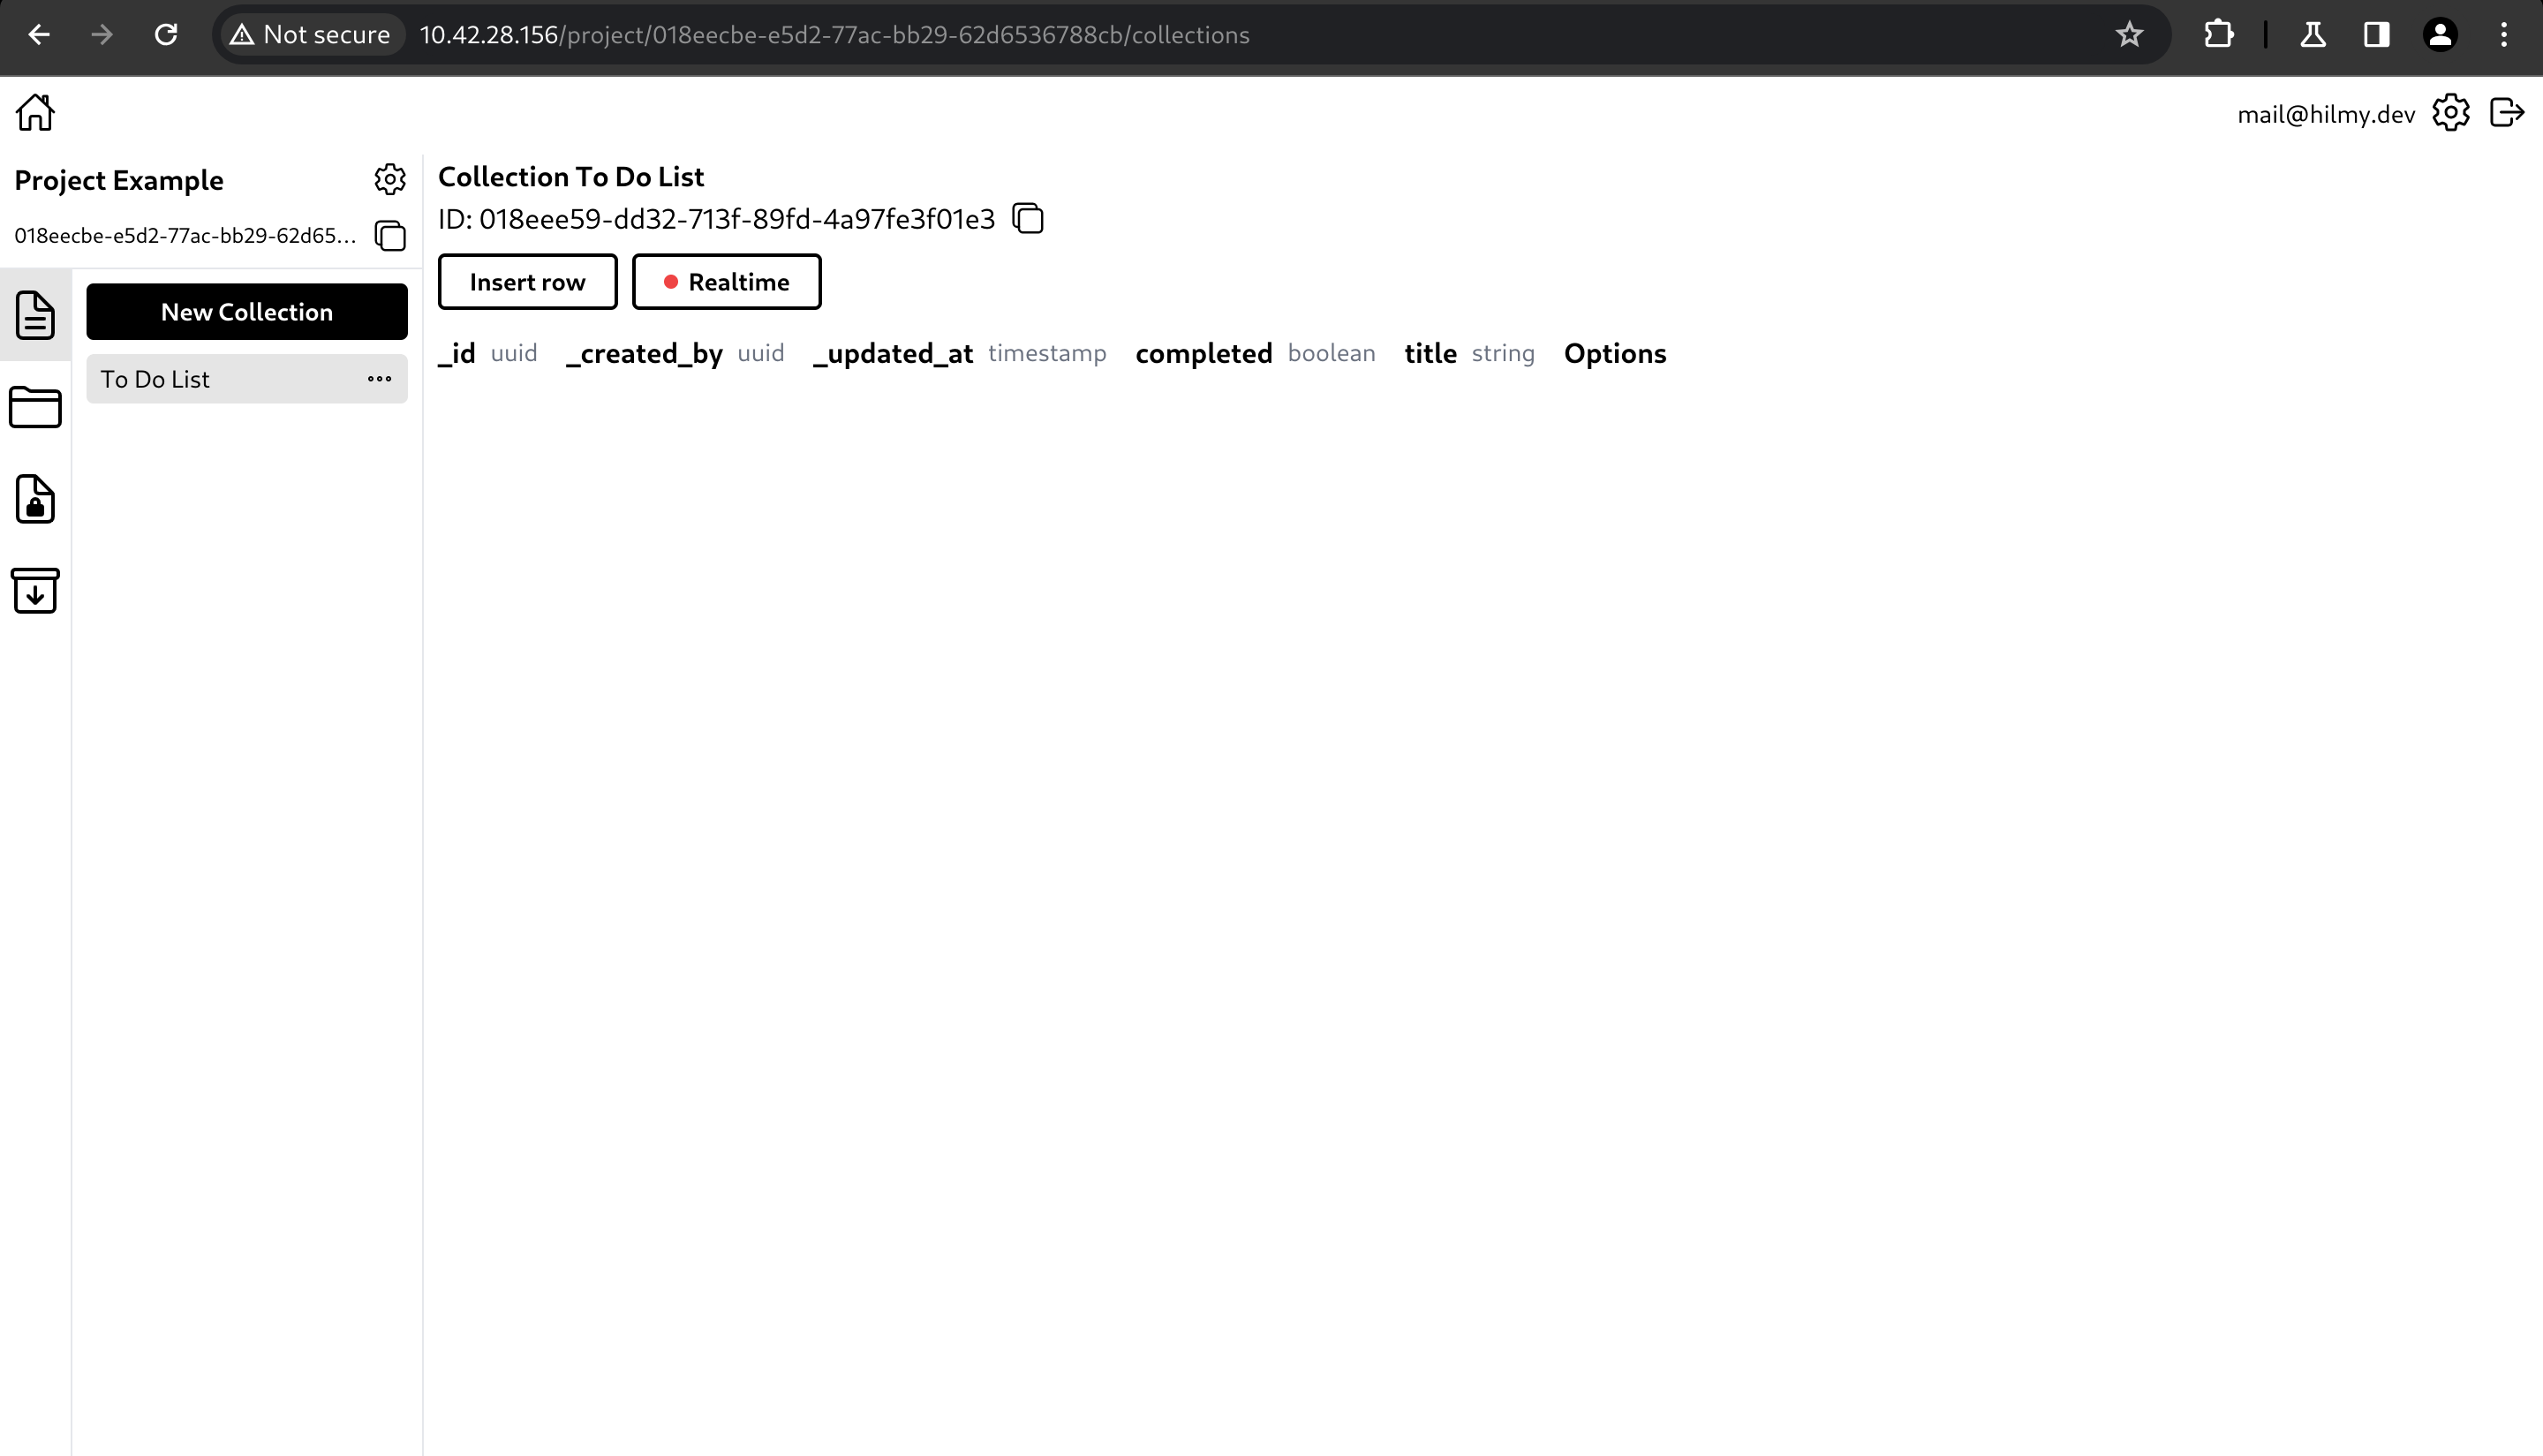Click the logout icon at top right
This screenshot has width=2543, height=1456.
click(x=2506, y=113)
